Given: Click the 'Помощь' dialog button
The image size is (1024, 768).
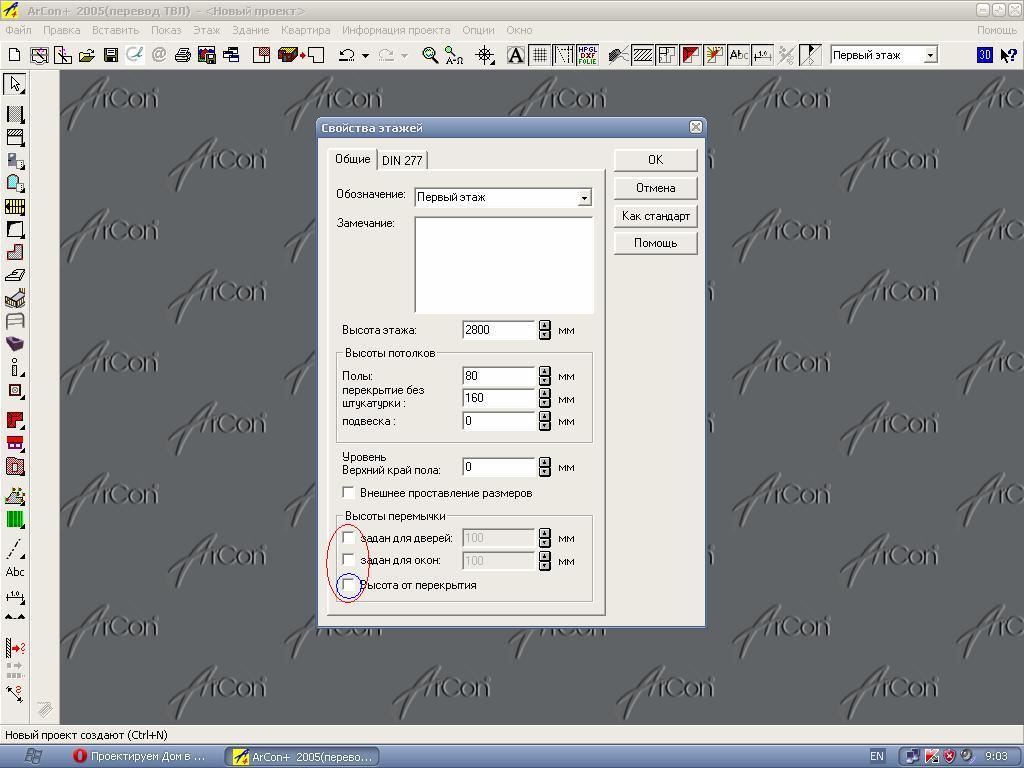Looking at the screenshot, I should click(x=656, y=243).
